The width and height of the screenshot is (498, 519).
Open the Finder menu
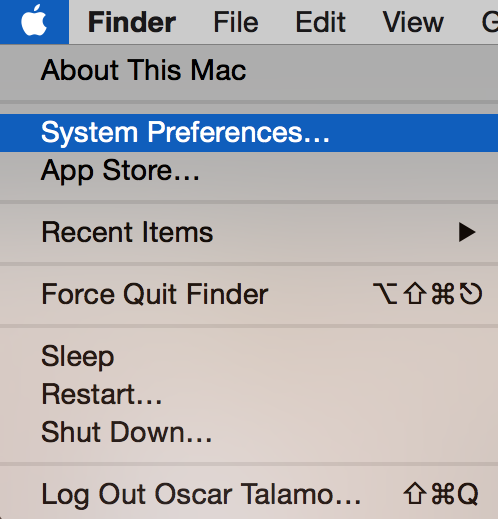[x=132, y=22]
